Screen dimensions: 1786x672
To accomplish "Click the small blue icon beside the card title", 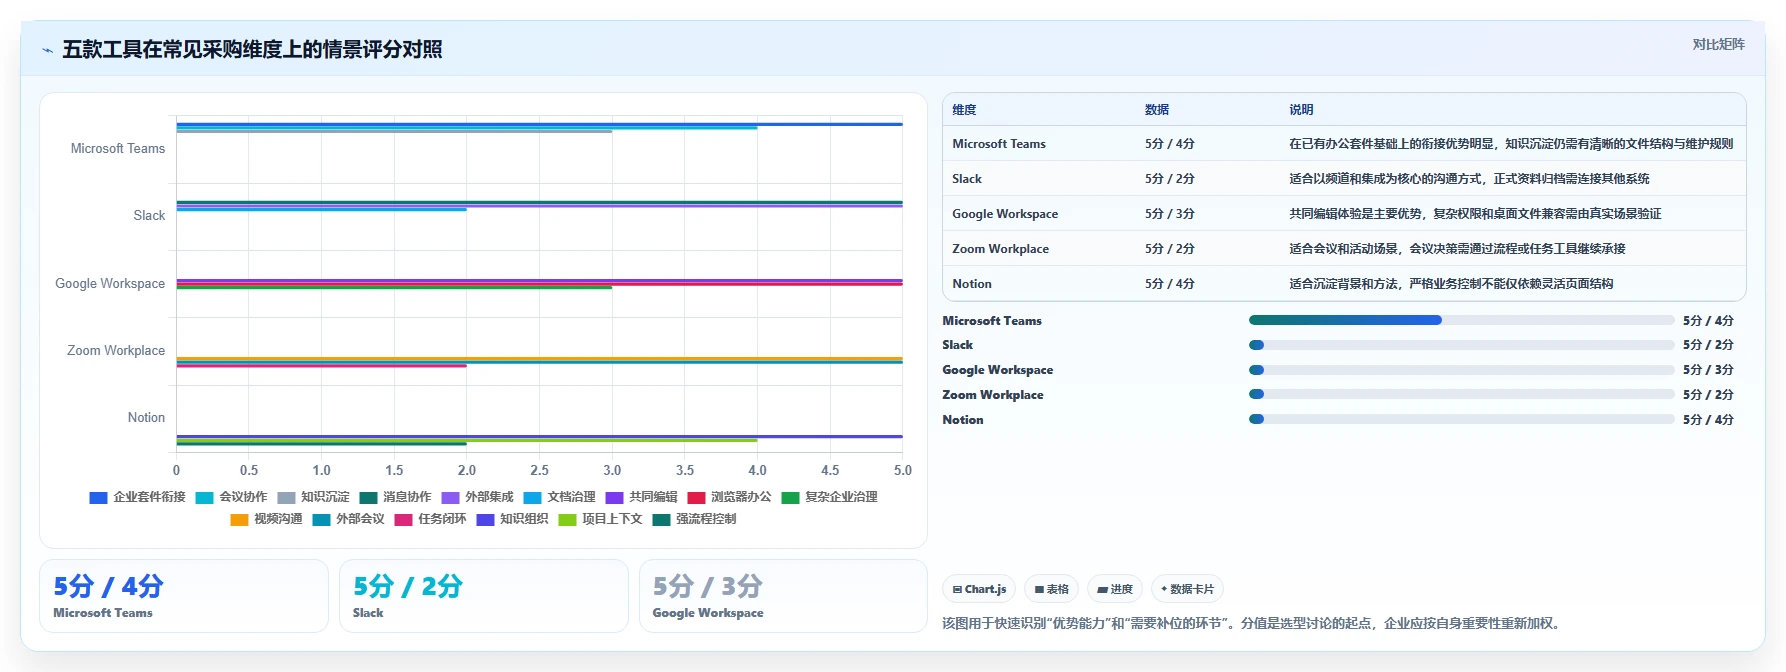I will point(47,50).
